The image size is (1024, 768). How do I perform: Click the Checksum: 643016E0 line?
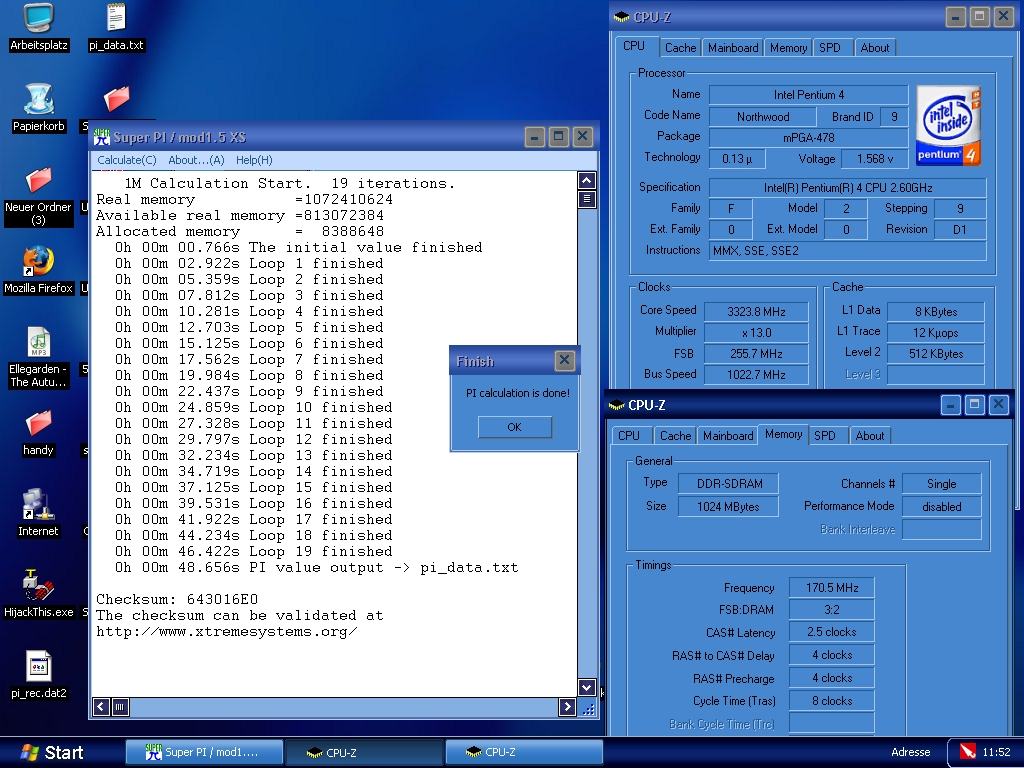(x=177, y=600)
